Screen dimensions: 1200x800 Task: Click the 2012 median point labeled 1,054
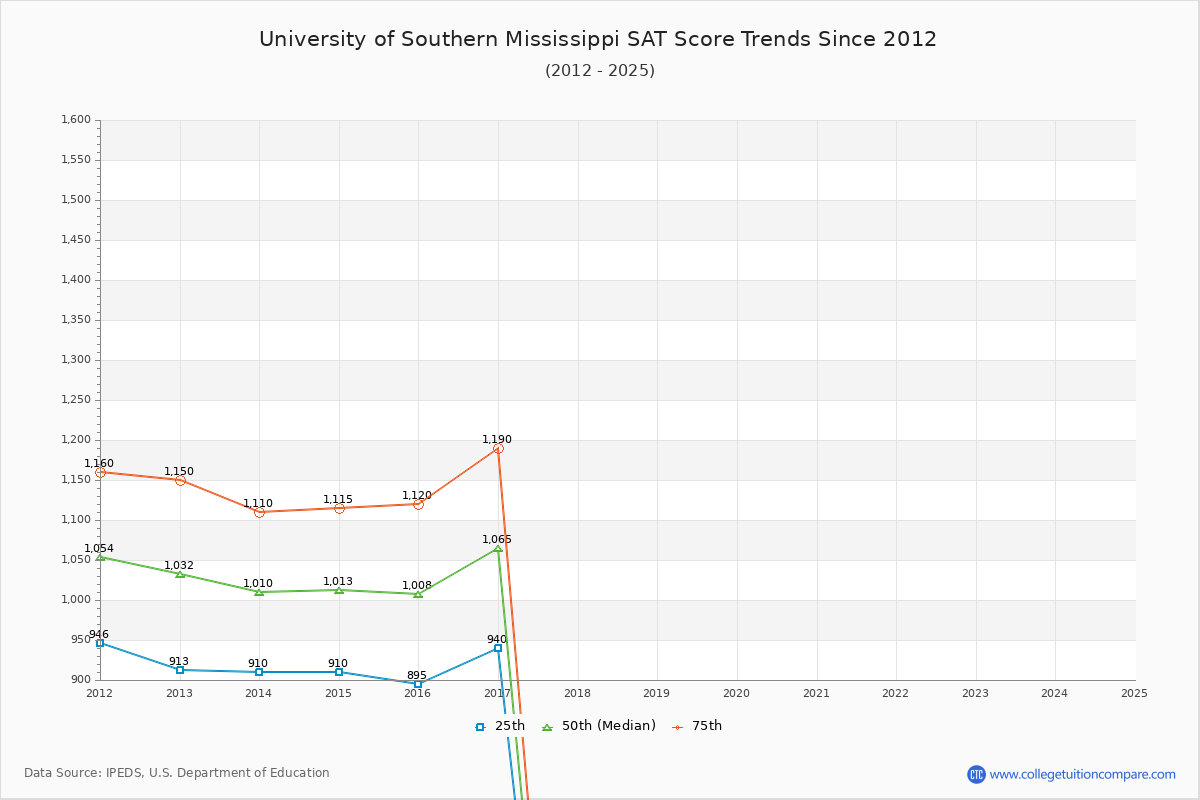(100, 557)
